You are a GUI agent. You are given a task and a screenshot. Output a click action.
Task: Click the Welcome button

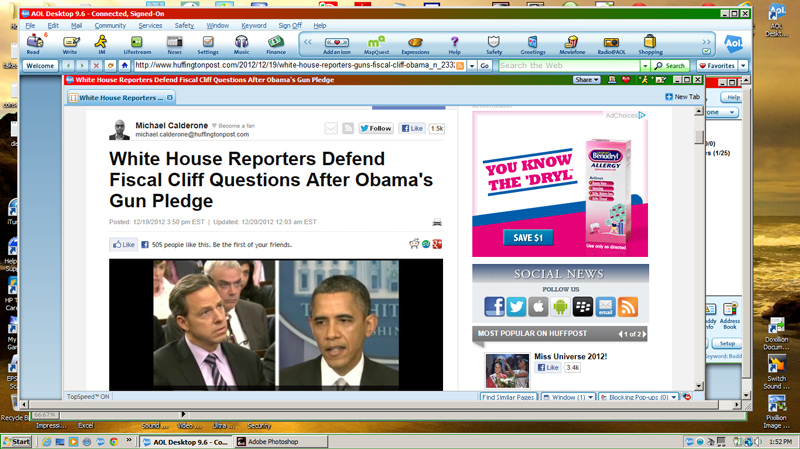(x=40, y=66)
